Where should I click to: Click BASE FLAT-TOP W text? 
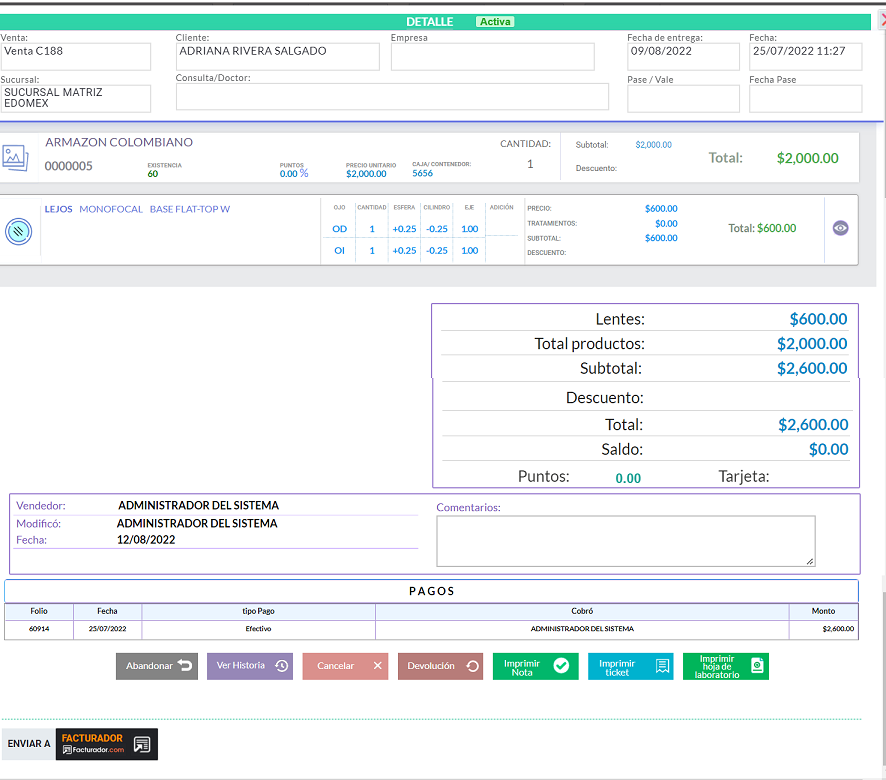coord(190,209)
